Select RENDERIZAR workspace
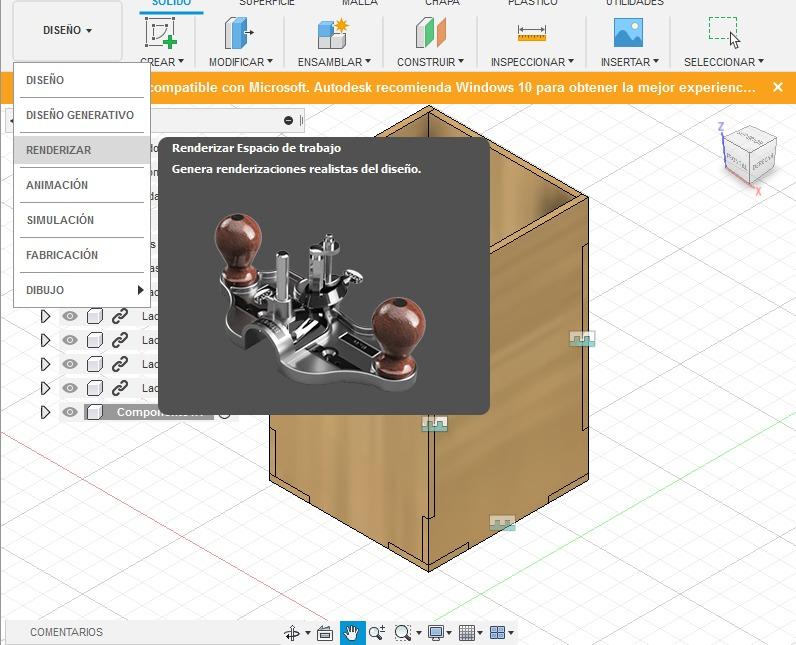 tap(82, 150)
